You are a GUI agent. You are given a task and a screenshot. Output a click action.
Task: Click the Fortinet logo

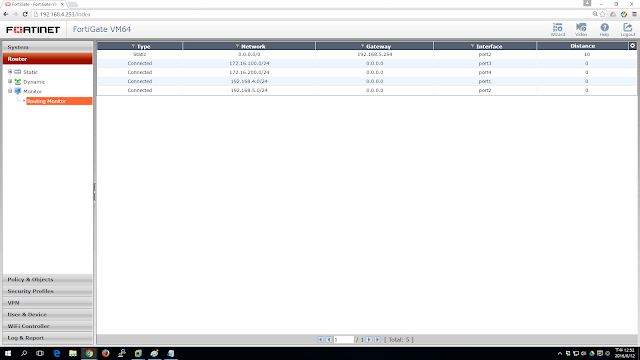point(33,30)
